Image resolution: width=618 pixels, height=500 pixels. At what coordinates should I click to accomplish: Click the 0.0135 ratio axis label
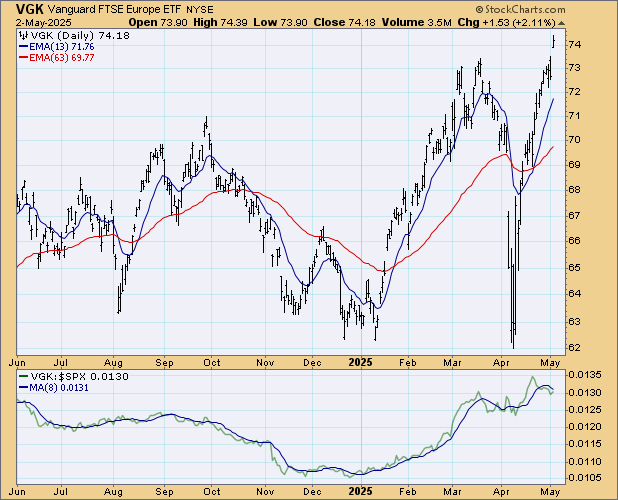tap(585, 374)
